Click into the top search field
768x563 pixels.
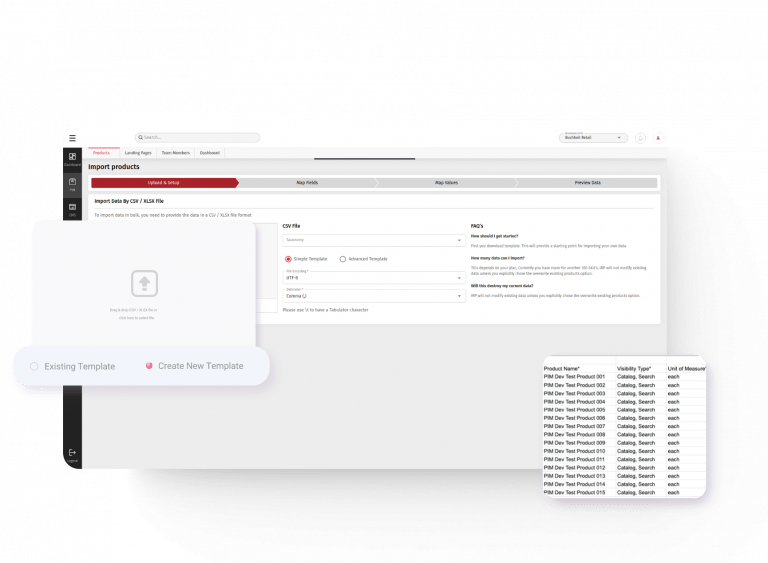[200, 137]
